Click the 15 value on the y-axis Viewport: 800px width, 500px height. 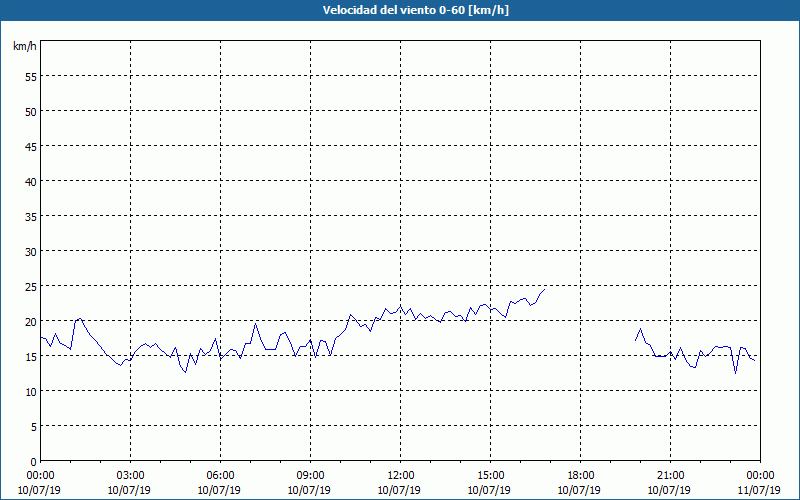(31, 356)
